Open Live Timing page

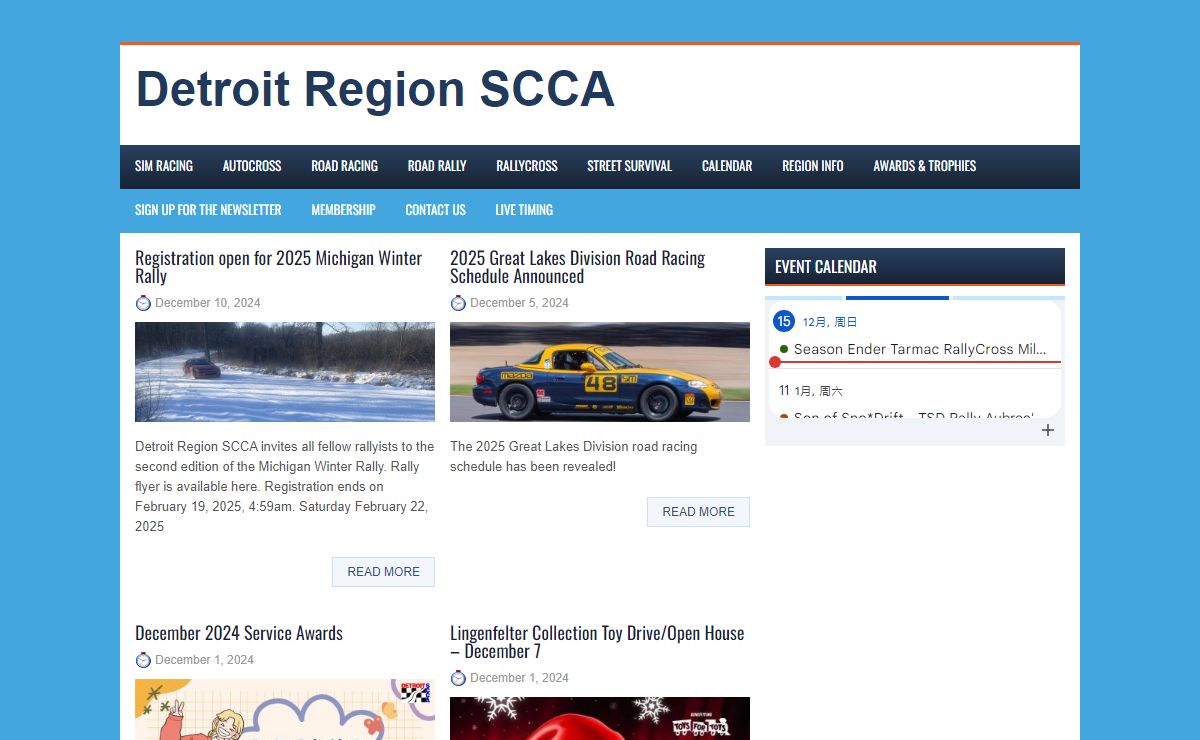click(x=524, y=210)
